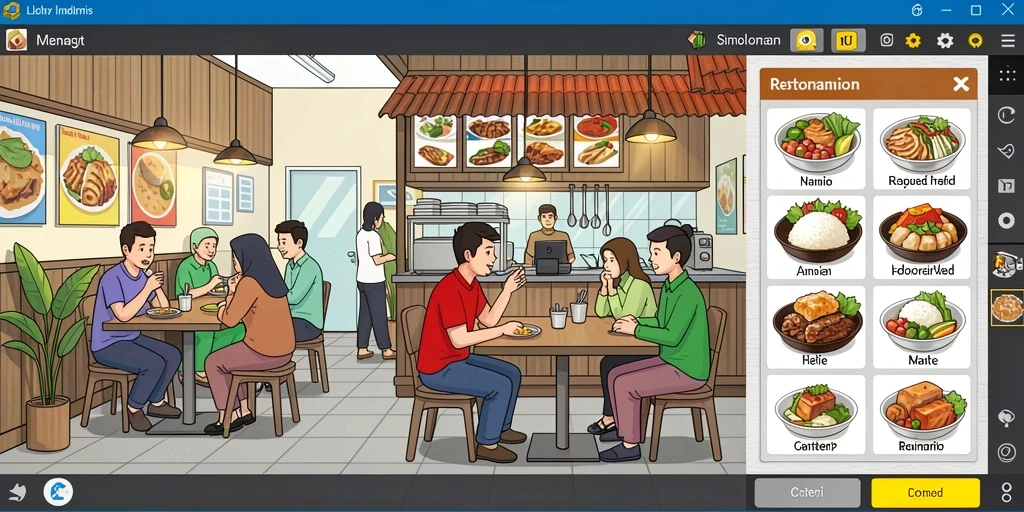The width and height of the screenshot is (1024, 512).
Task: Click the blue wave circle icon bottom left
Action: coord(58,492)
